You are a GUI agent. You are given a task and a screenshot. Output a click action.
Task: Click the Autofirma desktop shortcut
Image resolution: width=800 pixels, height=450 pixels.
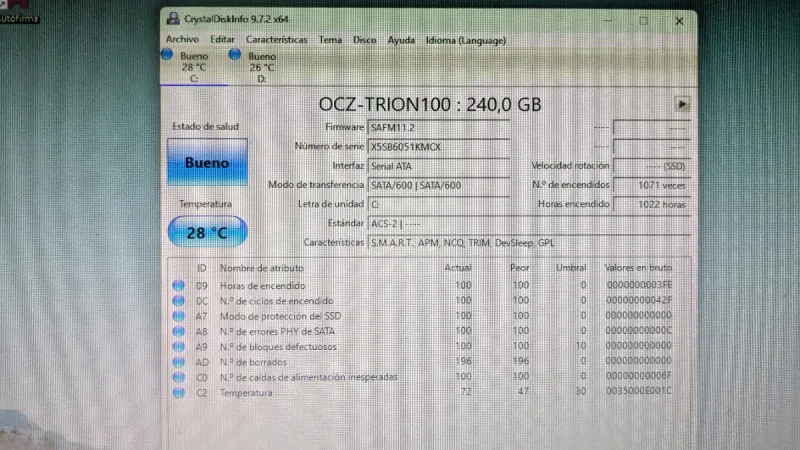click(x=18, y=12)
